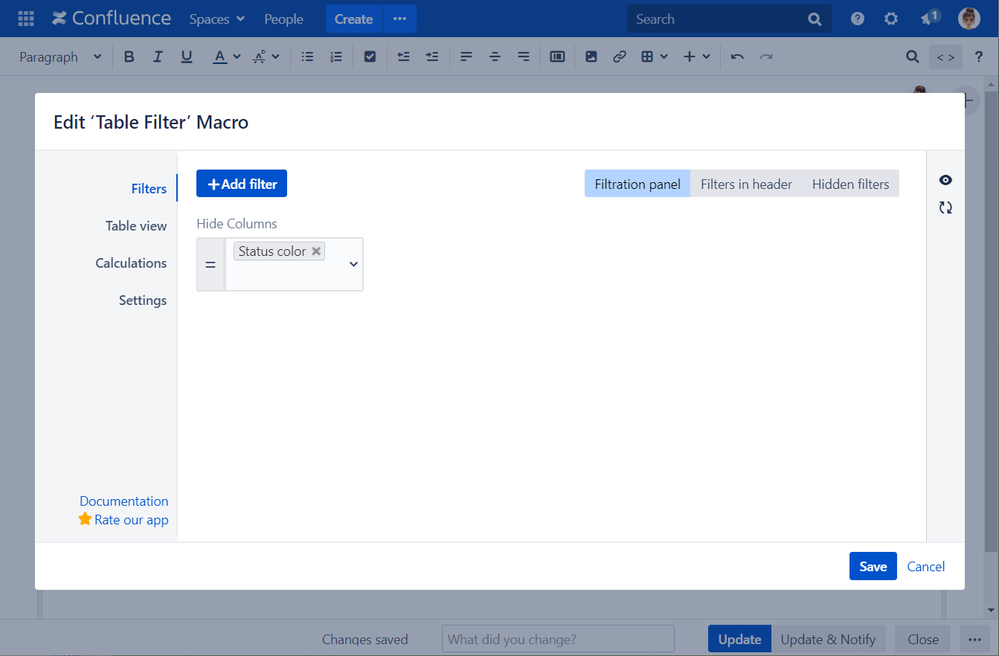Switch to Hidden filters mode
This screenshot has width=999, height=656.
851,183
